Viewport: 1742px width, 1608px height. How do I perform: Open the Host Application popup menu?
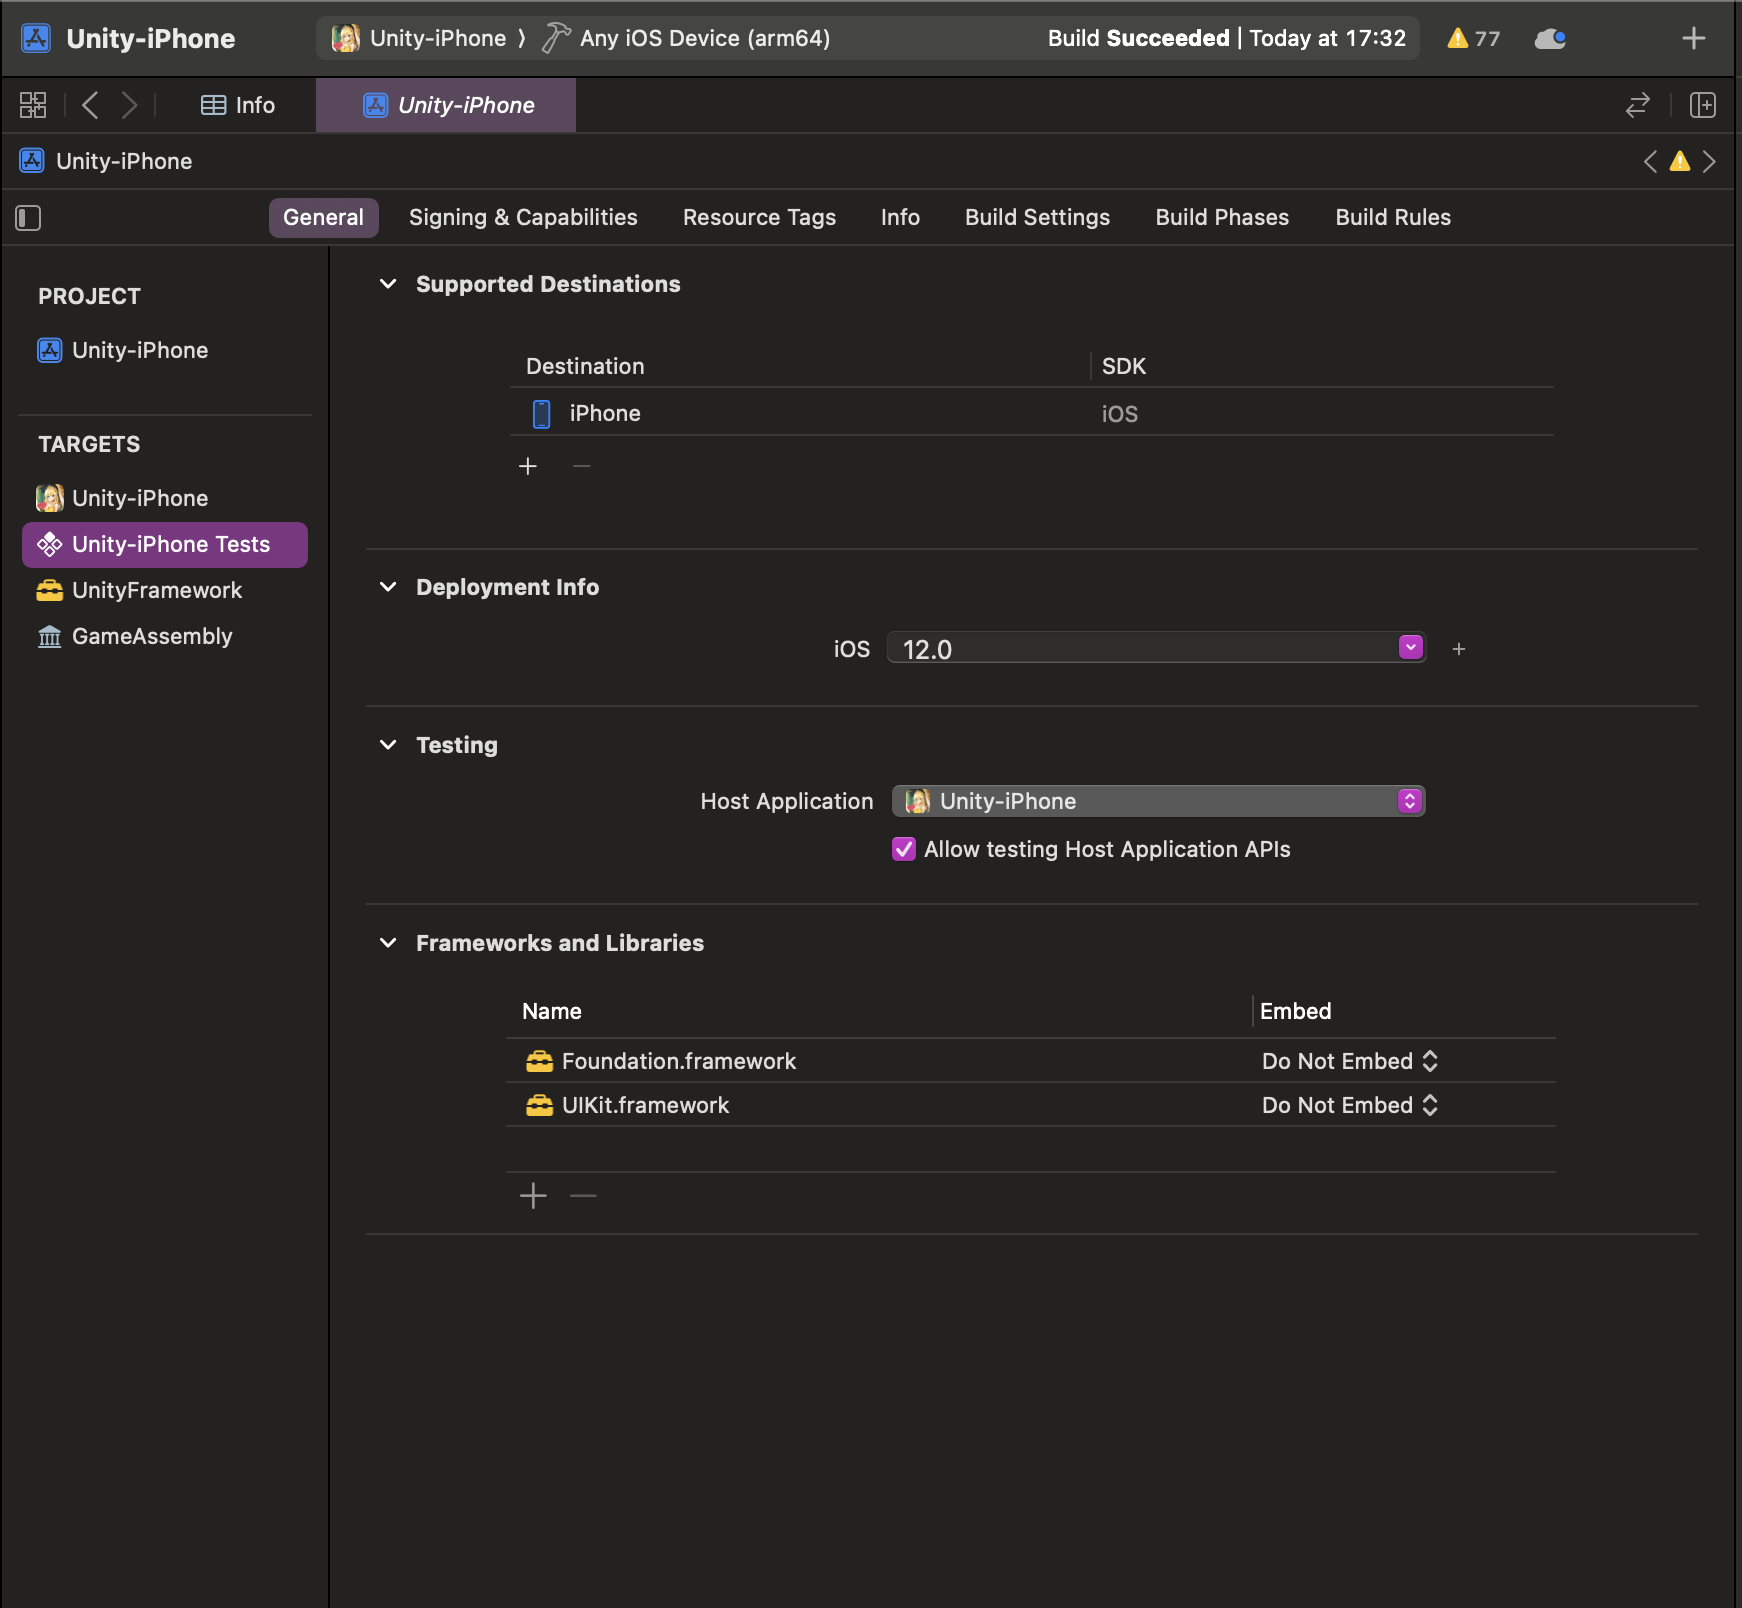point(1158,801)
